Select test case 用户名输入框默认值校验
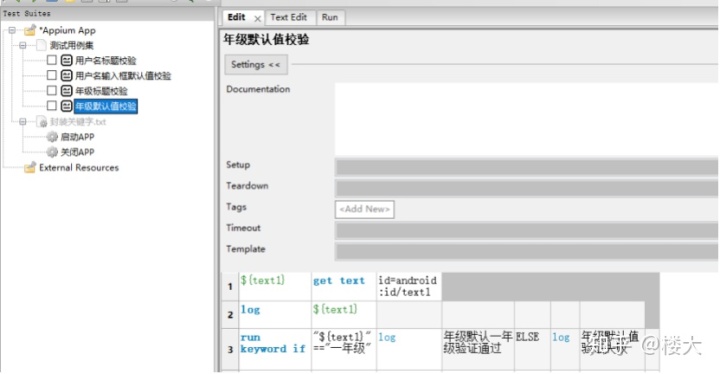720x374 pixels. (x=123, y=75)
